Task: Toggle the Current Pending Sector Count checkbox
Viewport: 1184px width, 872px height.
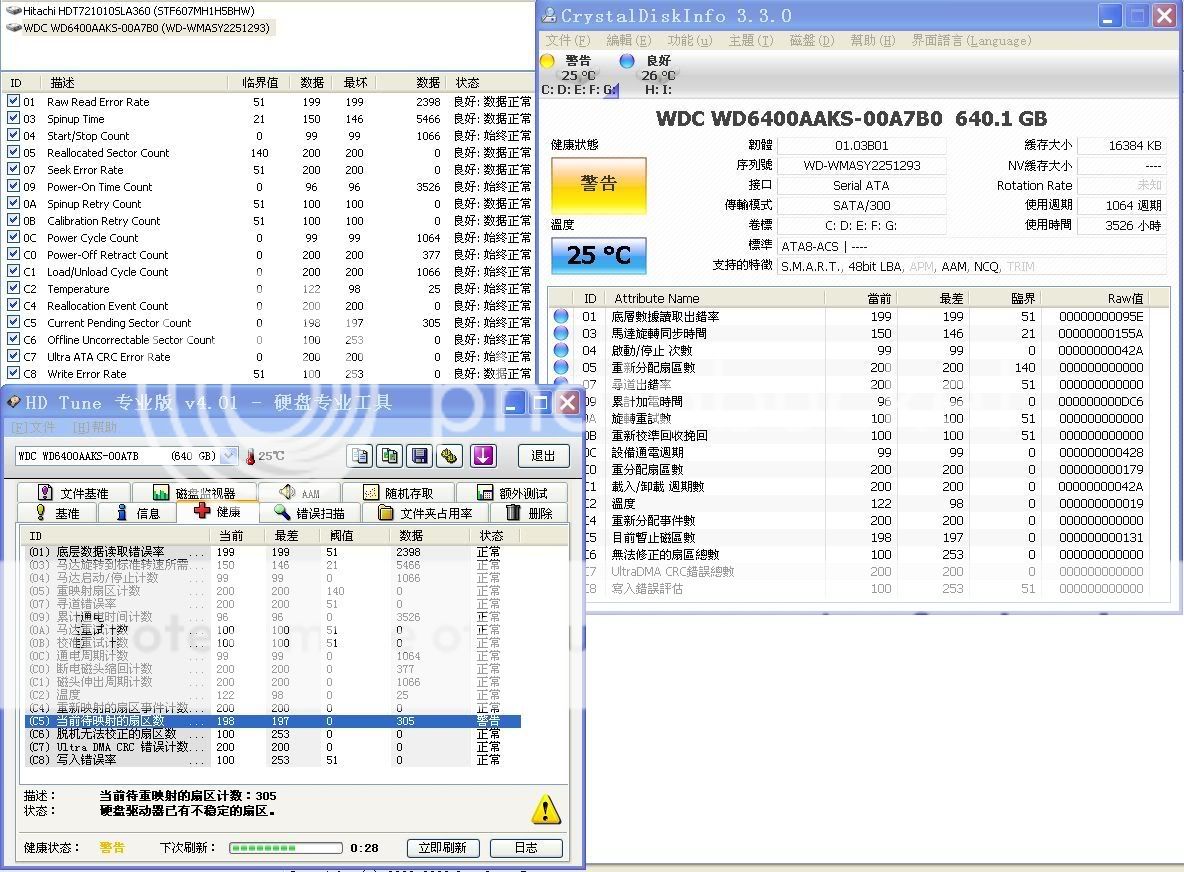Action: click(x=14, y=322)
